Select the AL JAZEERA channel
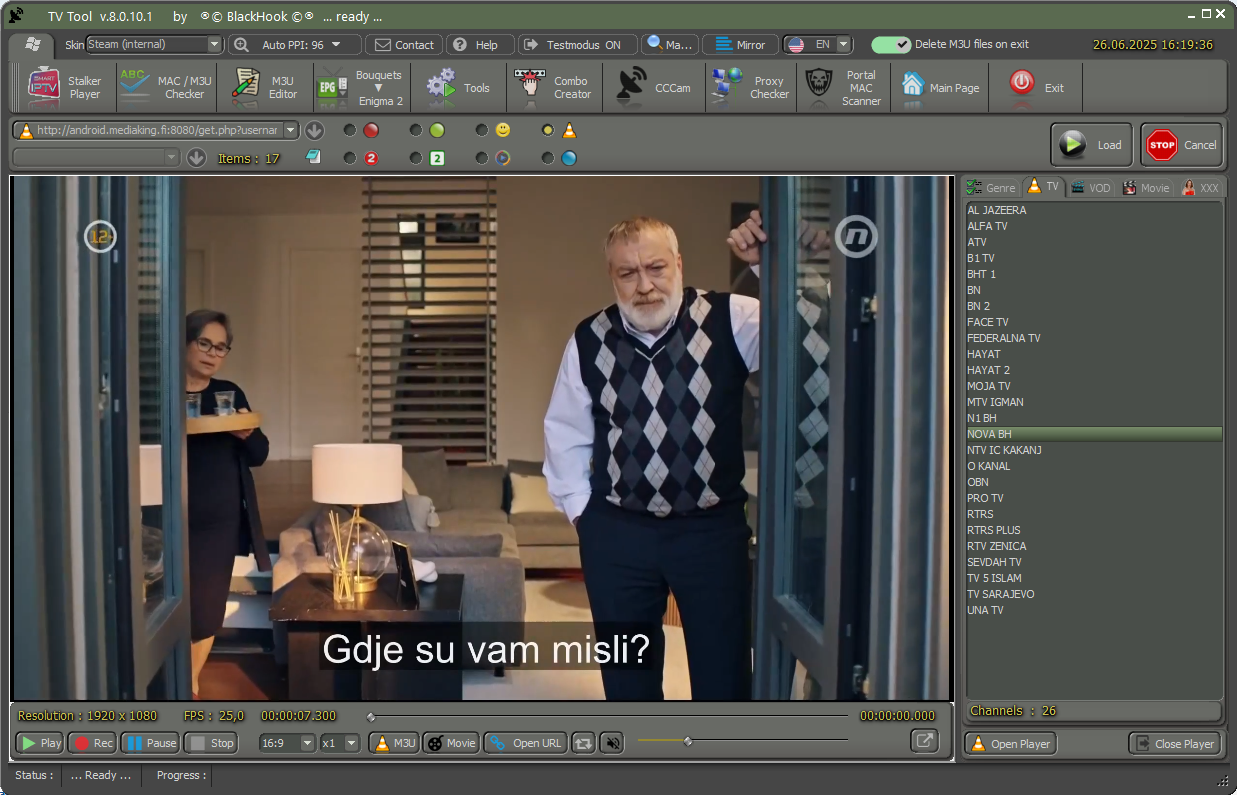Screen dimensions: 1238x796 [1093, 210]
